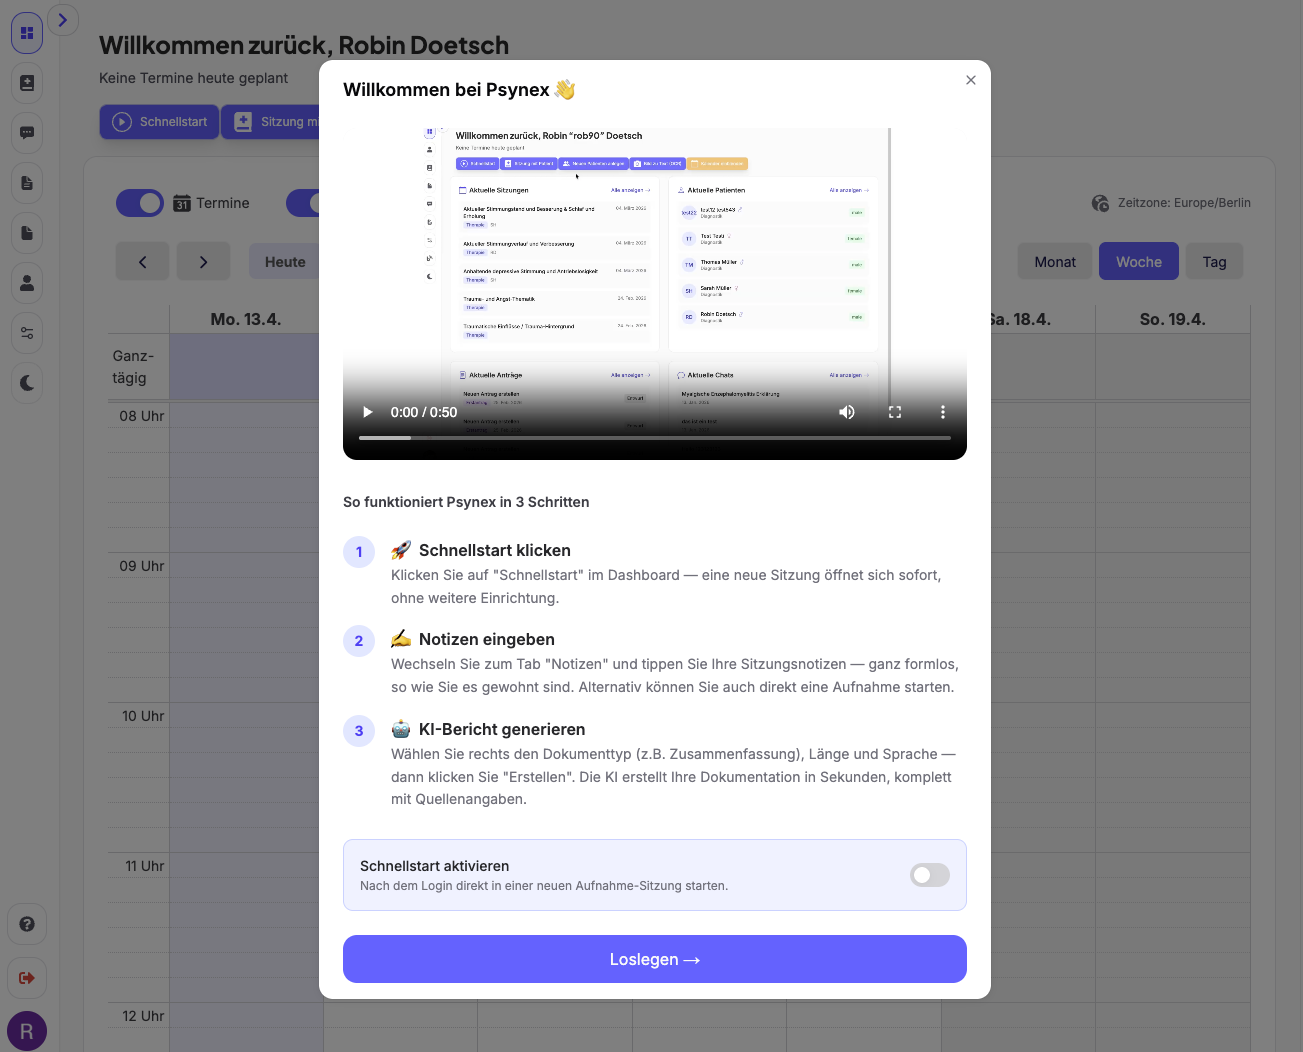
Task: Select the Tag calendar view
Action: coord(1214,262)
